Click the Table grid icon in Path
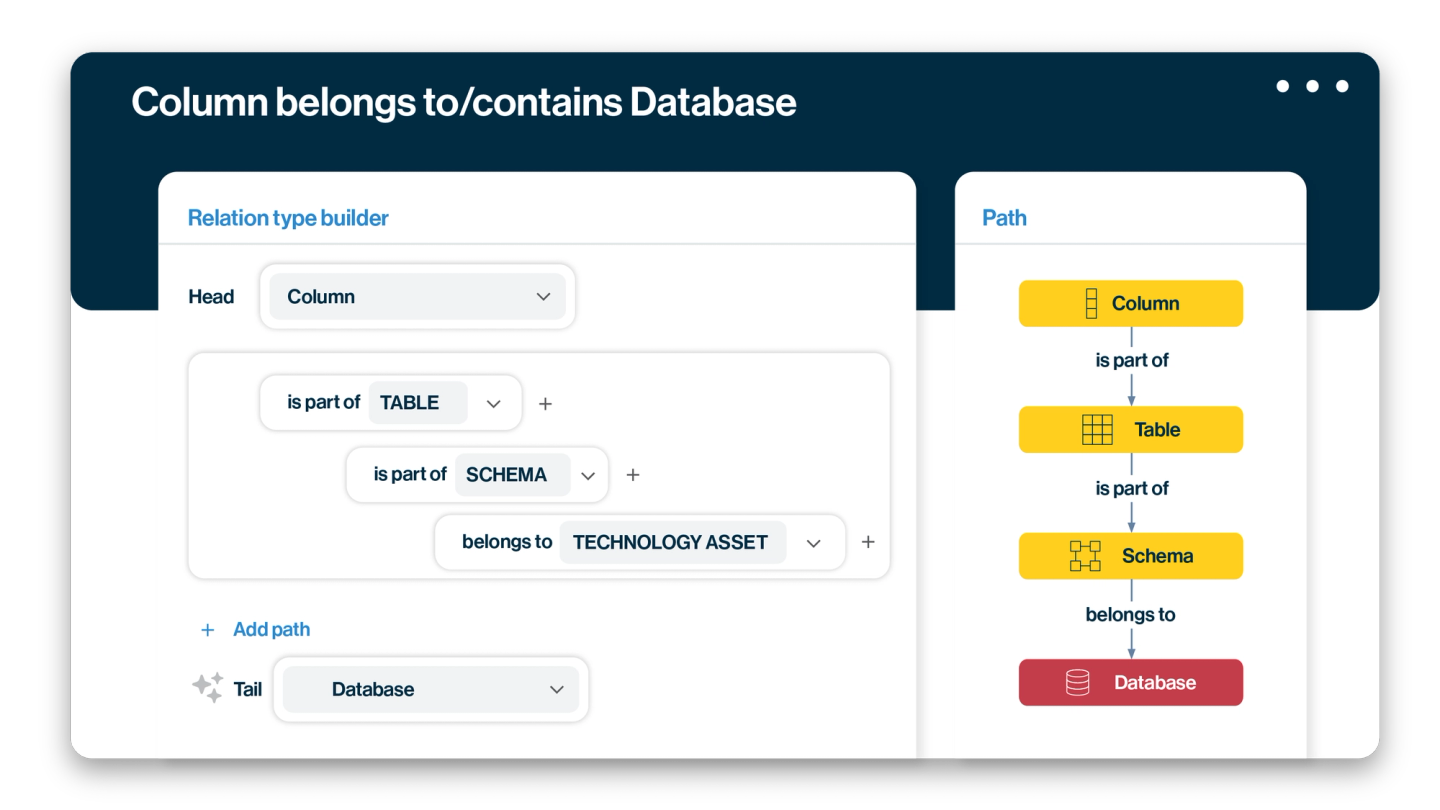 coord(1097,430)
